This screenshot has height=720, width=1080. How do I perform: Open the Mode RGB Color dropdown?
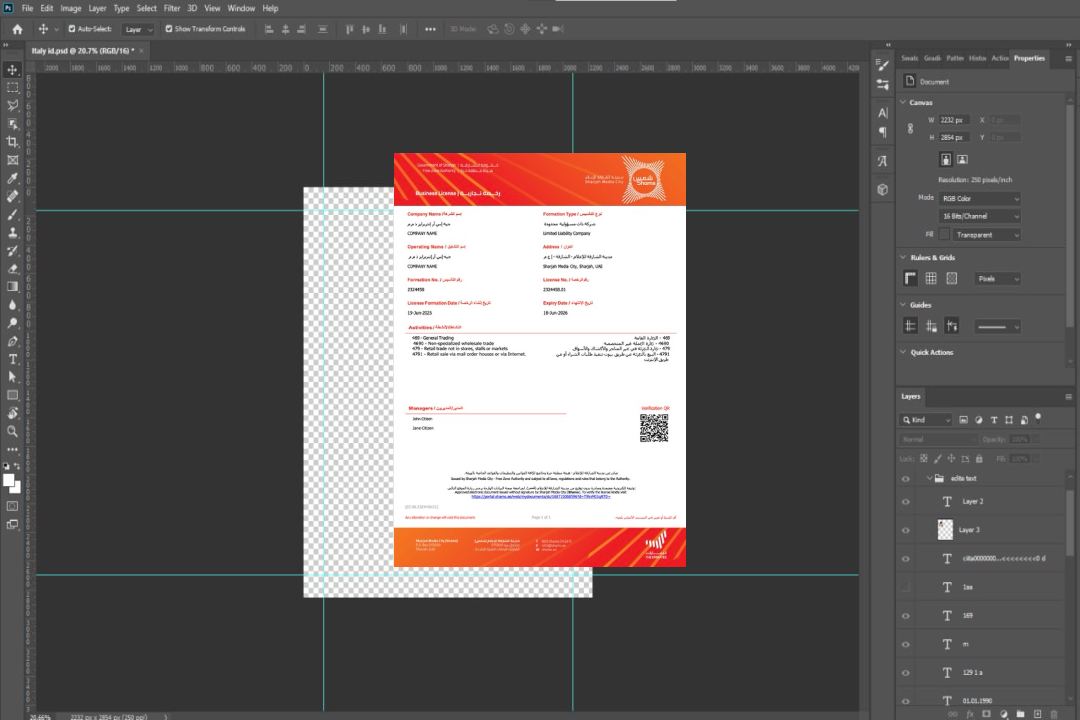980,199
